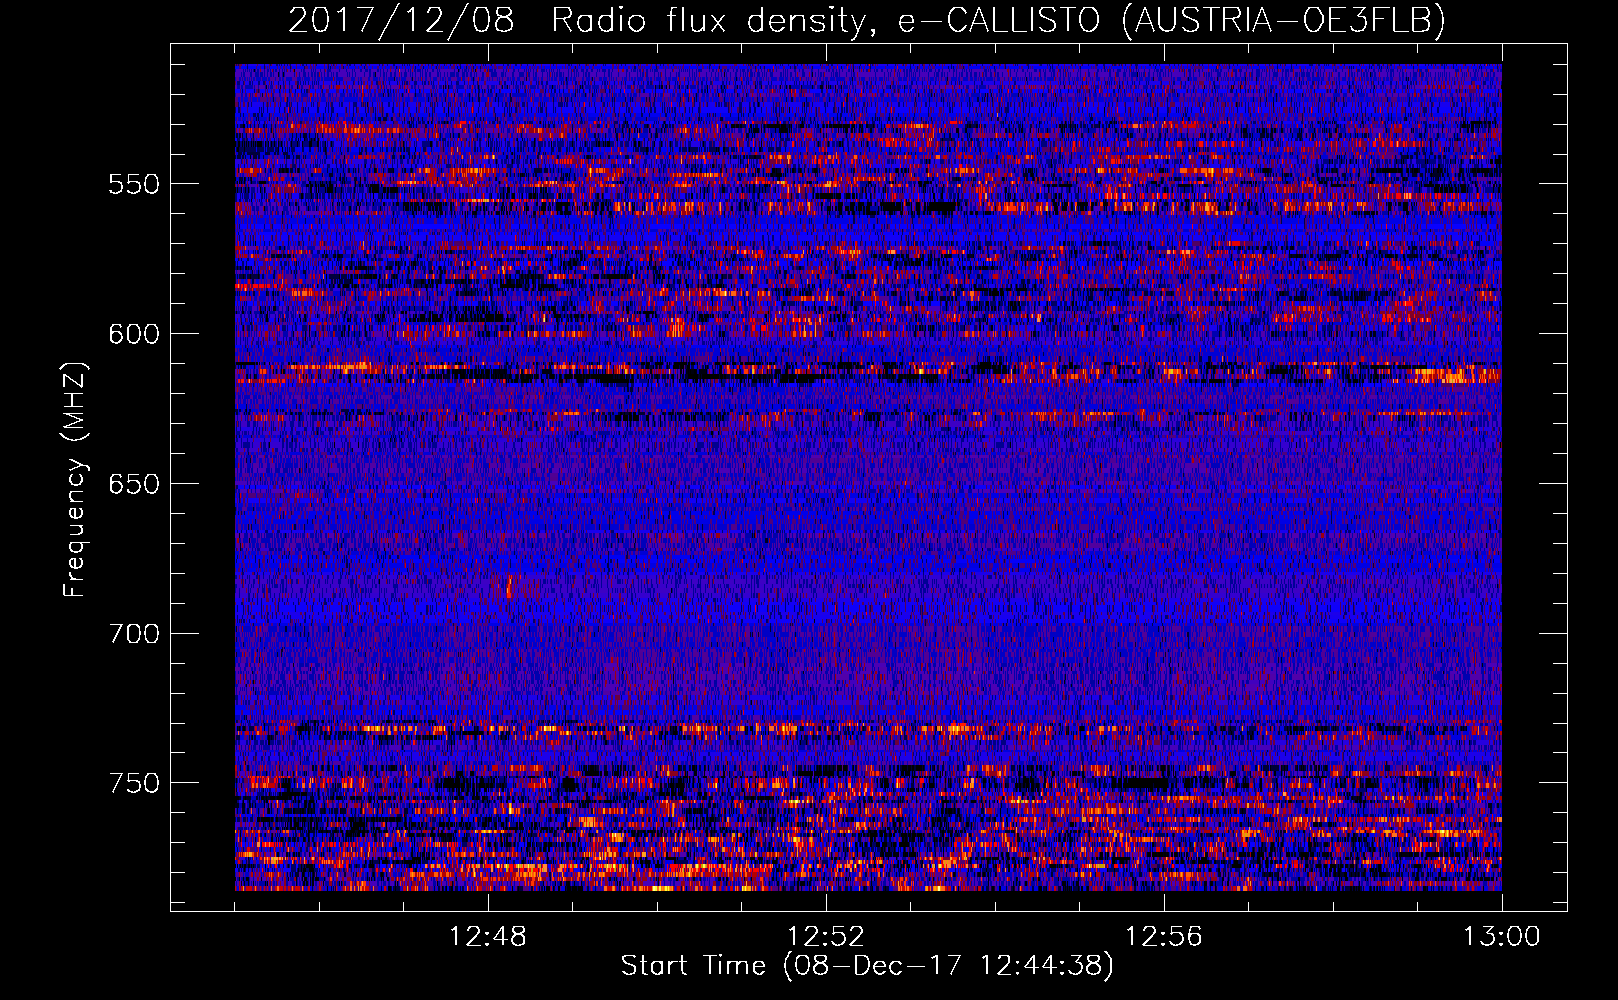
Task: Select the 550 frequency axis label
Action: pyautogui.click(x=134, y=184)
